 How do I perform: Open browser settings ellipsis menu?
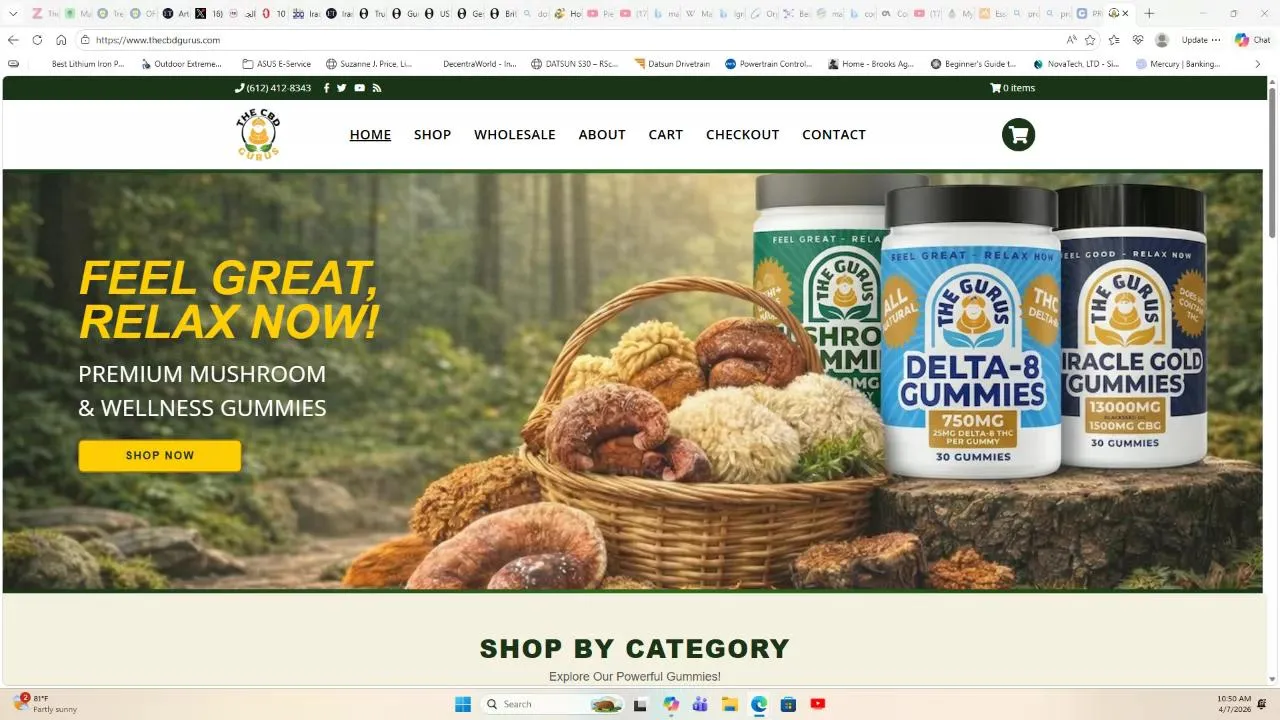(x=1216, y=40)
